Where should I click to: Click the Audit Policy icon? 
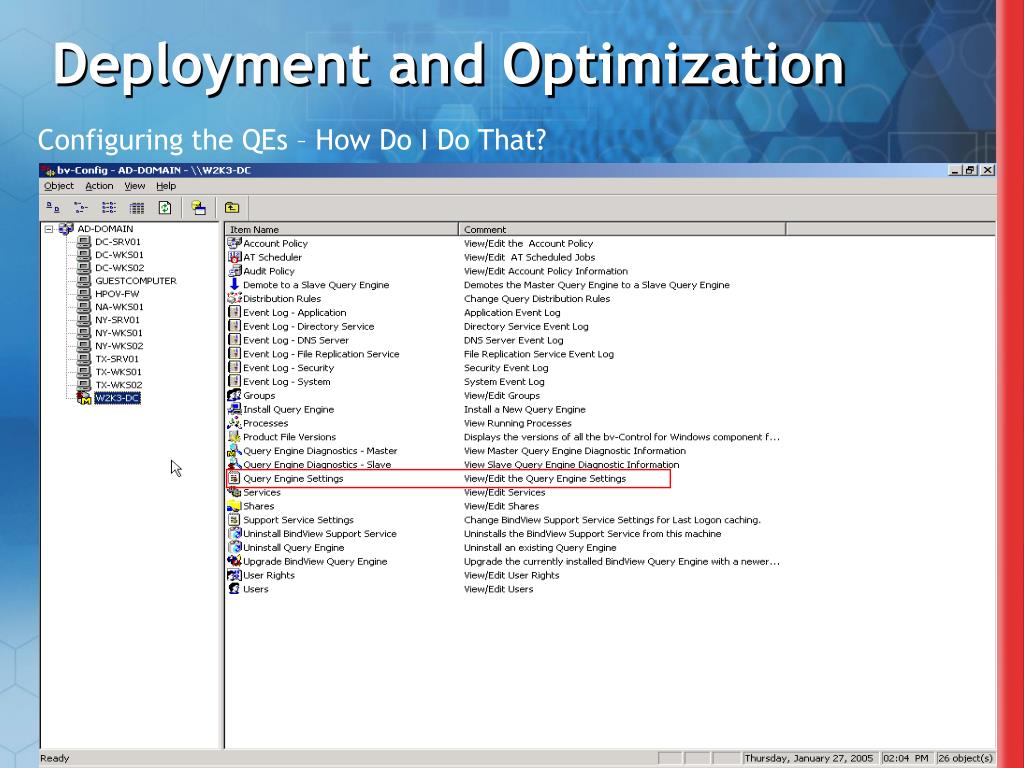[x=234, y=270]
